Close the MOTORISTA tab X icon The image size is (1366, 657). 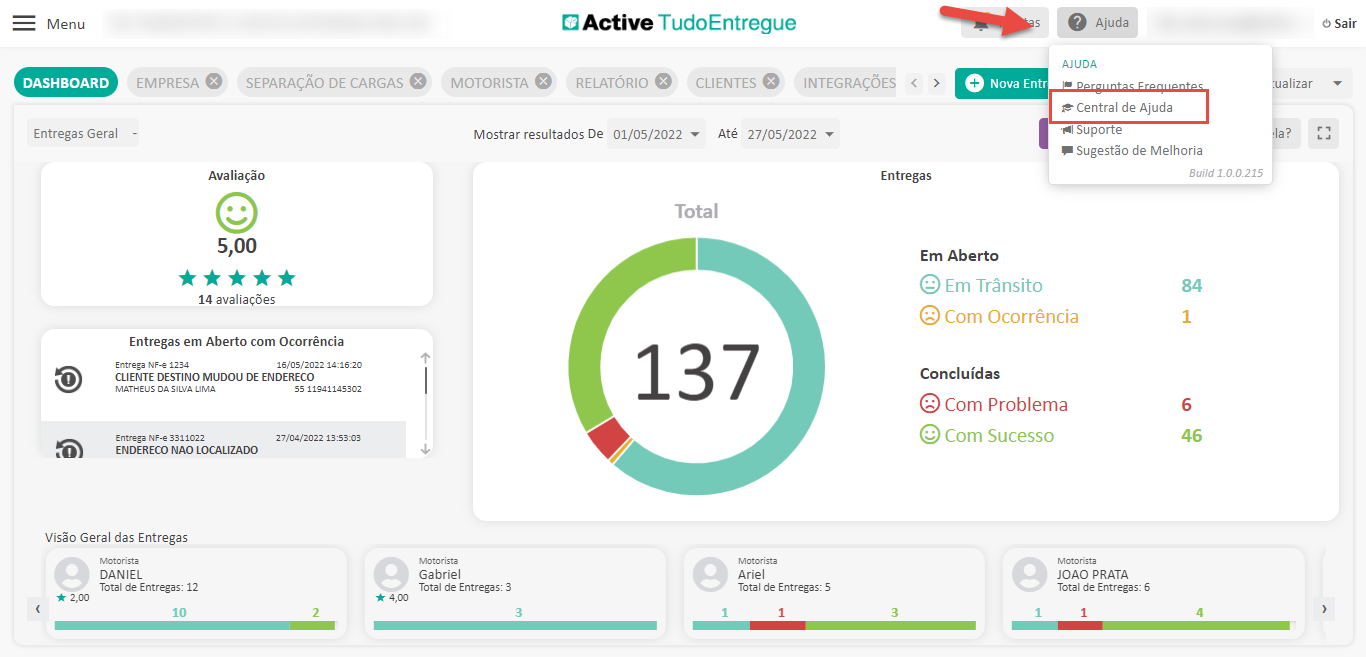pyautogui.click(x=543, y=82)
